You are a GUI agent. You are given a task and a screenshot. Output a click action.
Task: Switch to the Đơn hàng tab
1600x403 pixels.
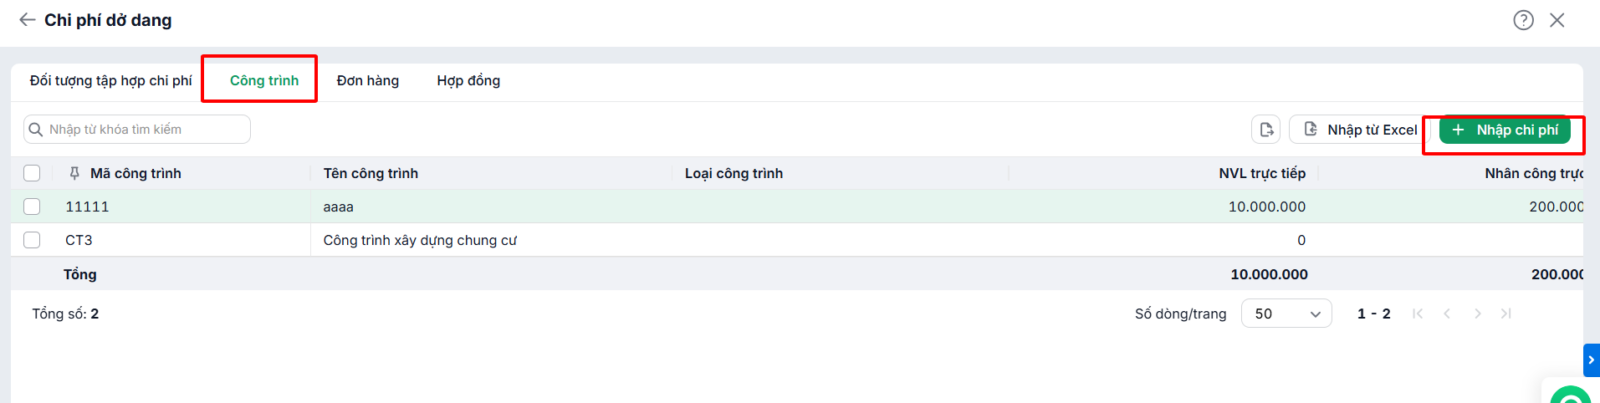[368, 81]
